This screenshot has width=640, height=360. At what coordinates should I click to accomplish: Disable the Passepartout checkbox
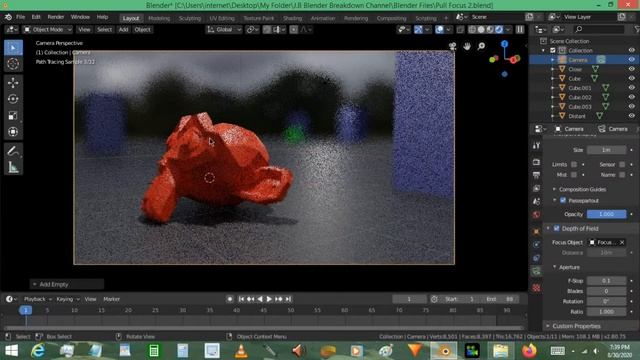[x=563, y=200]
